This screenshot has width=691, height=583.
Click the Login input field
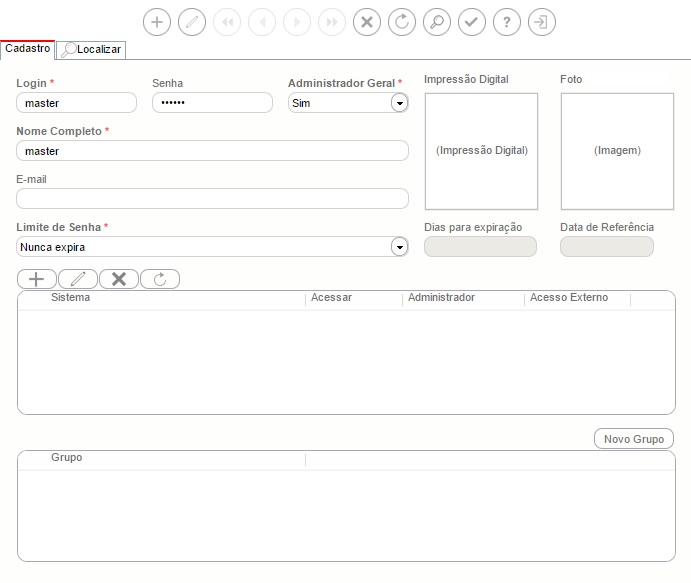click(77, 103)
